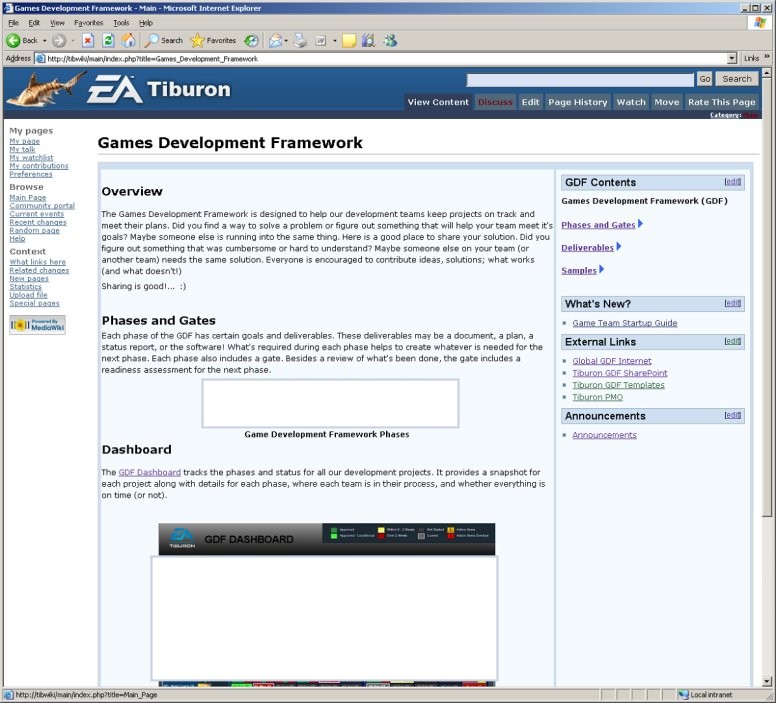Click the Framework Phases image placeholder
The height and width of the screenshot is (703, 776).
click(x=330, y=403)
